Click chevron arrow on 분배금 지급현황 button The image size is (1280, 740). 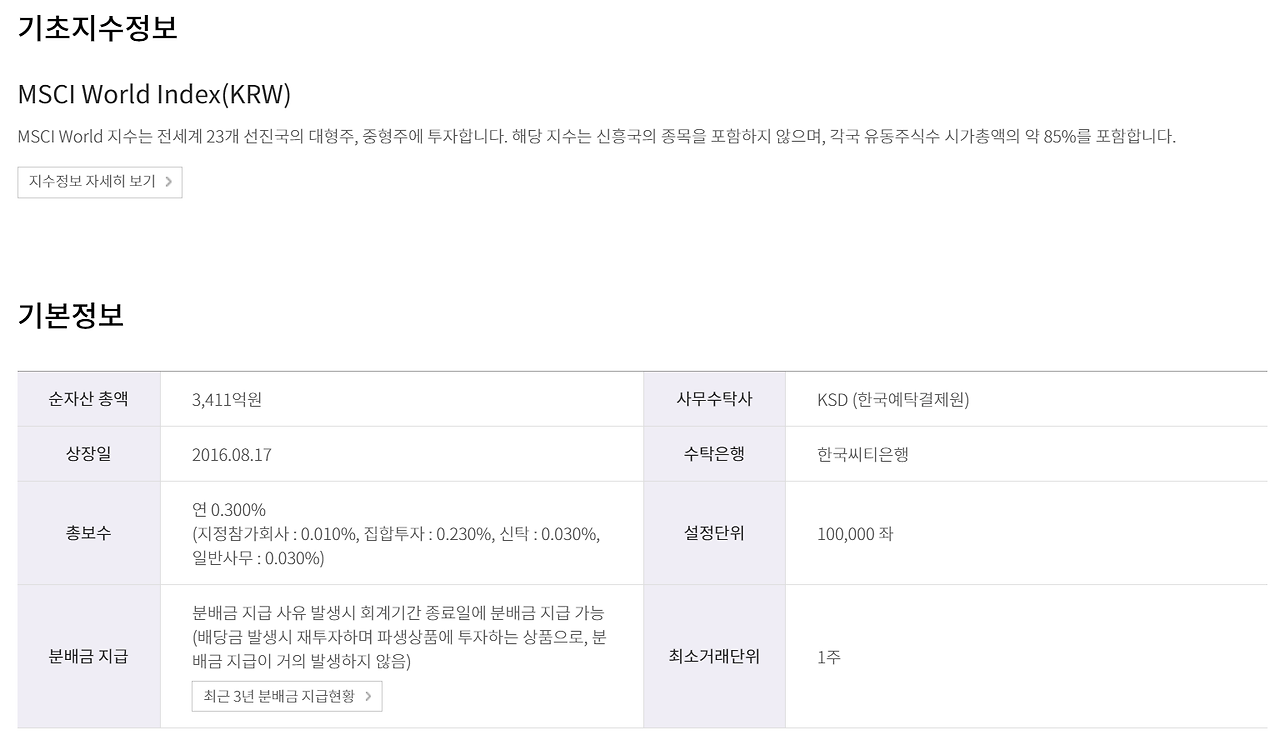pos(368,696)
